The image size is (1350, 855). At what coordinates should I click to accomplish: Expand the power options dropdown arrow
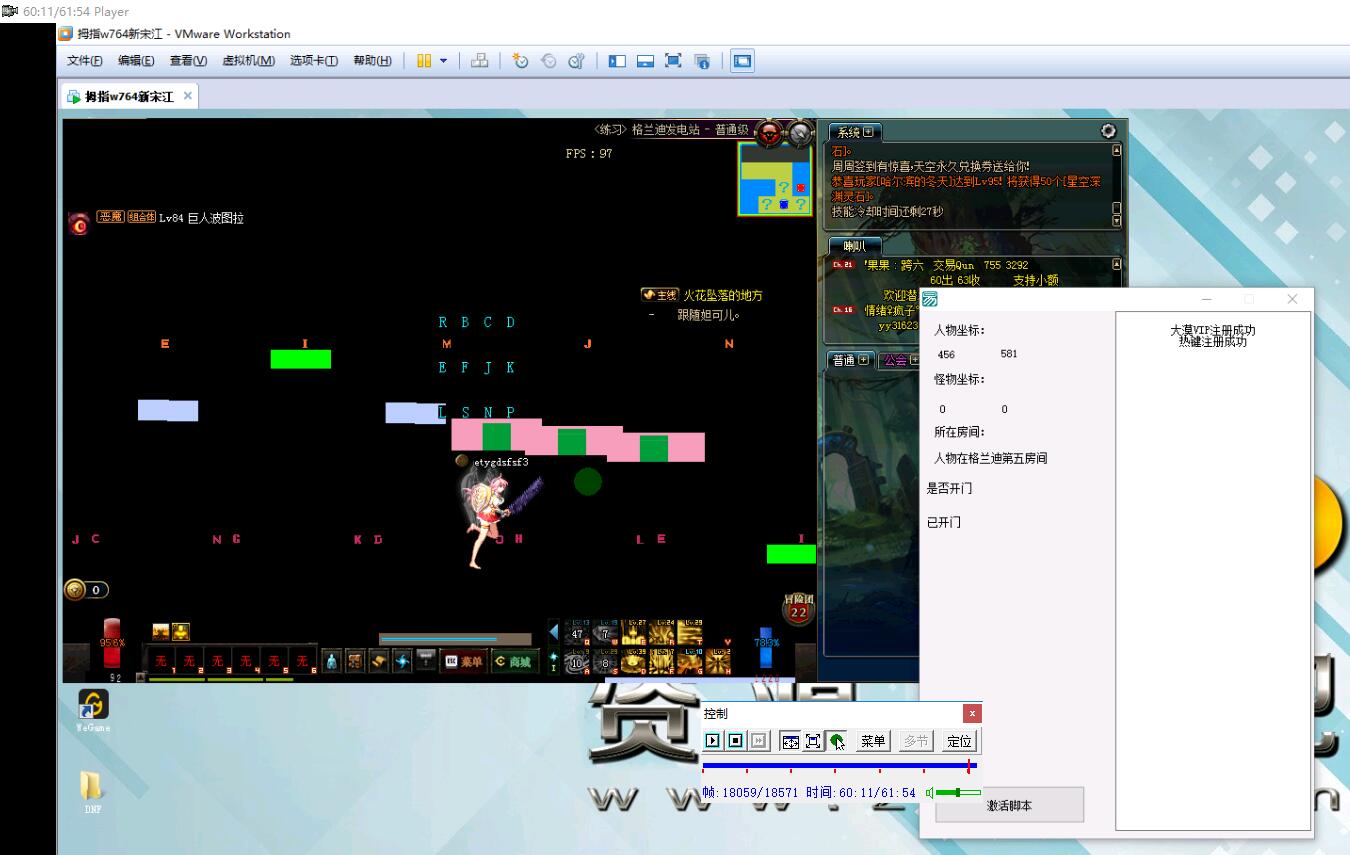click(x=443, y=61)
